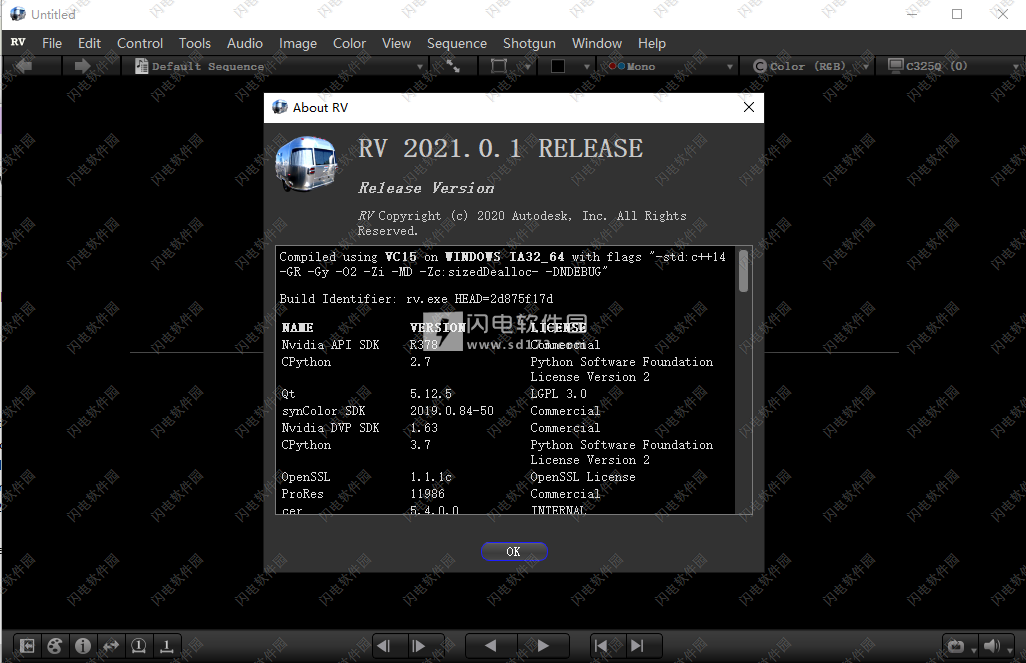This screenshot has height=663, width=1026.
Task: Click the RV logo menu
Action: (x=18, y=43)
